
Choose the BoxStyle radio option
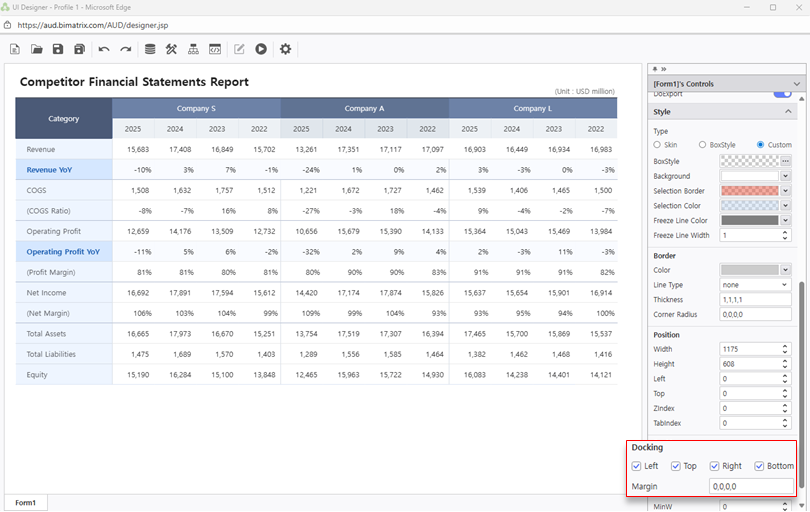[x=703, y=145]
